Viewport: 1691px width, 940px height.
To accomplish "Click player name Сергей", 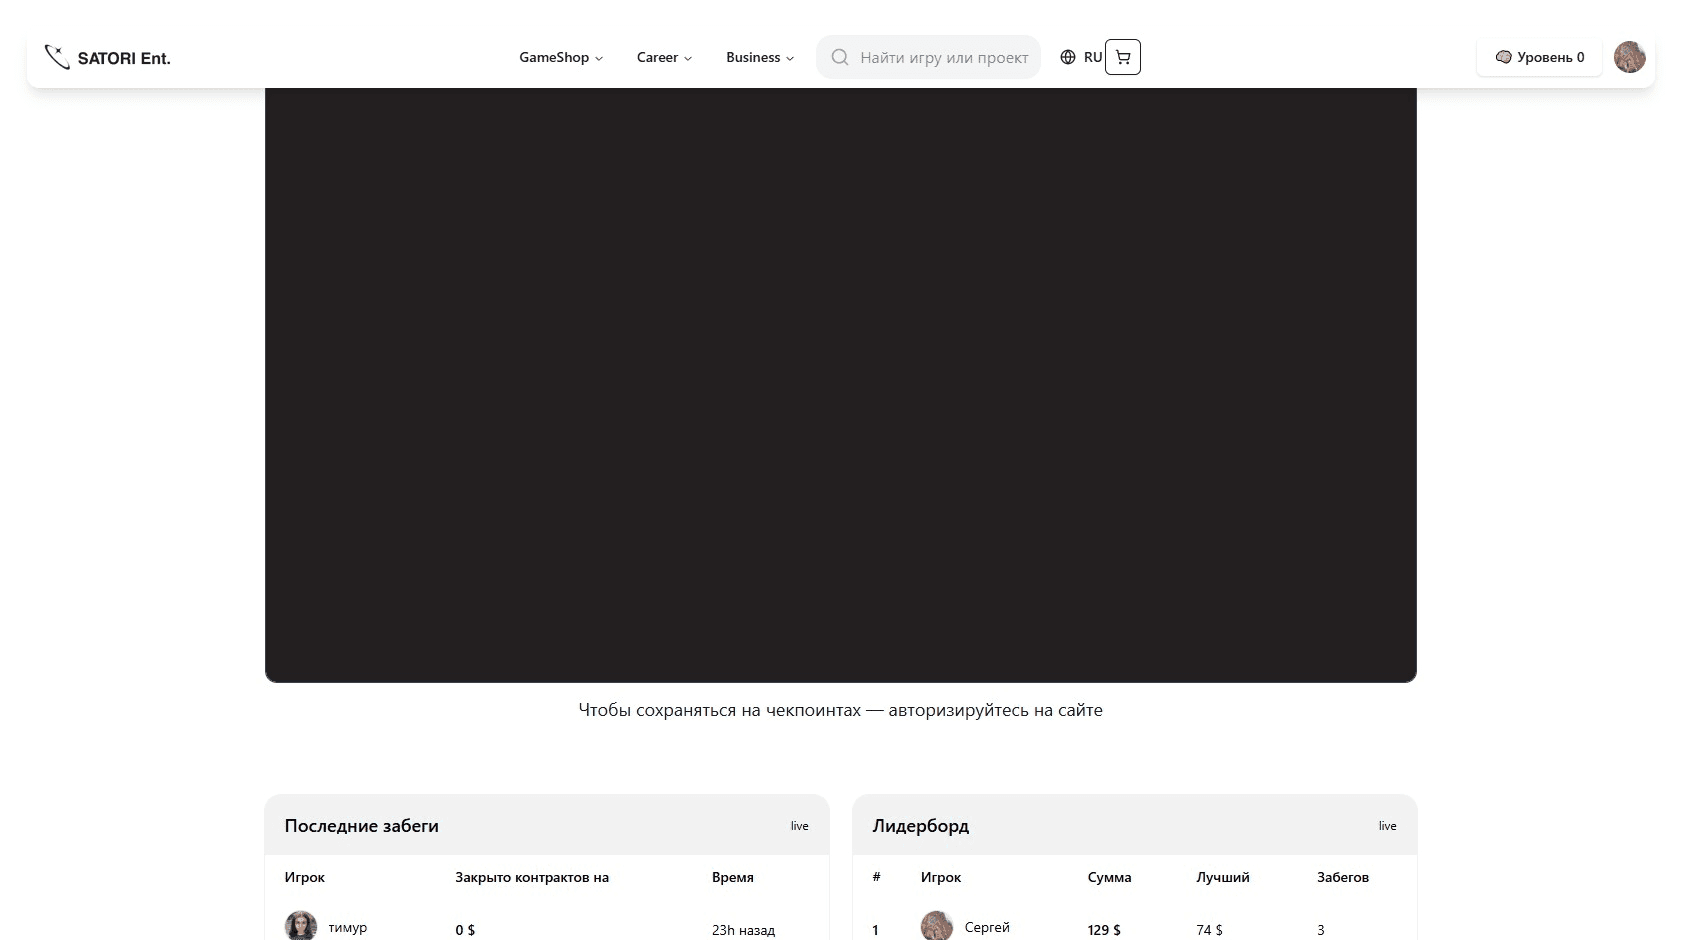I will point(987,927).
